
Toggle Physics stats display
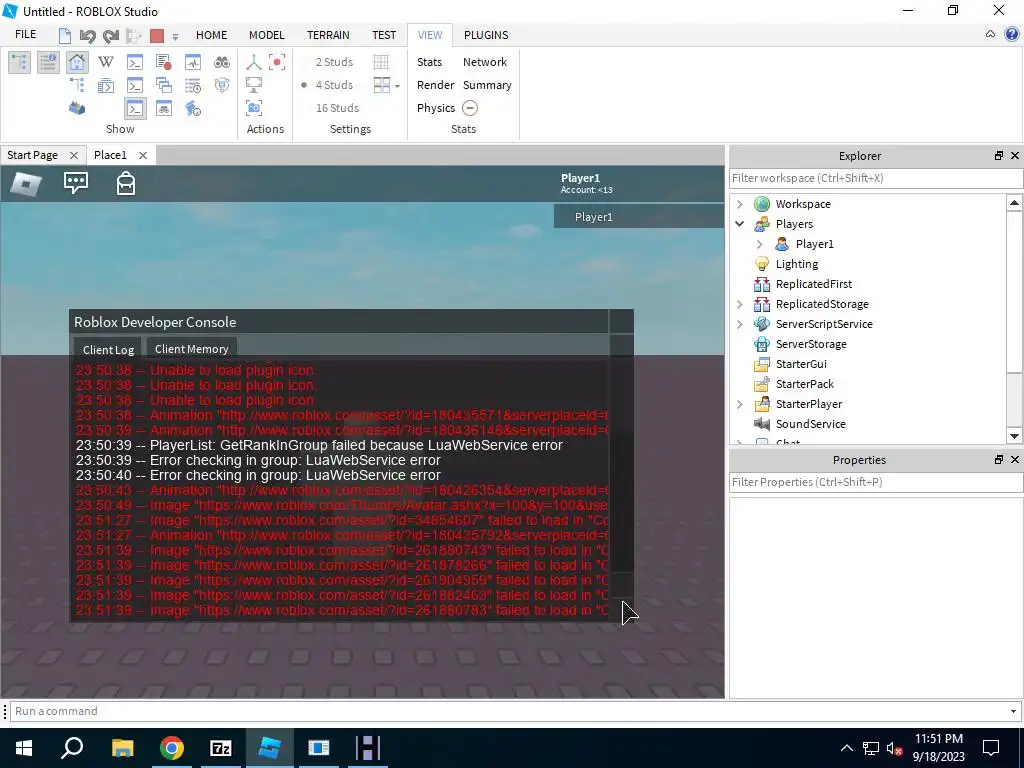[x=436, y=108]
